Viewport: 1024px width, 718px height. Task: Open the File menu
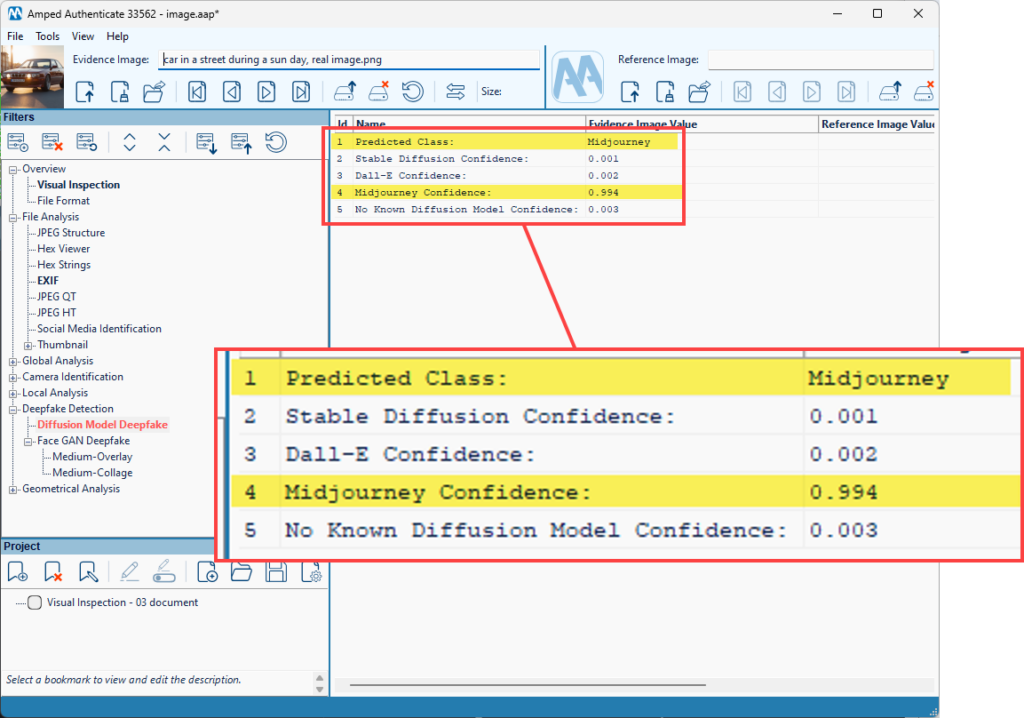coord(15,36)
